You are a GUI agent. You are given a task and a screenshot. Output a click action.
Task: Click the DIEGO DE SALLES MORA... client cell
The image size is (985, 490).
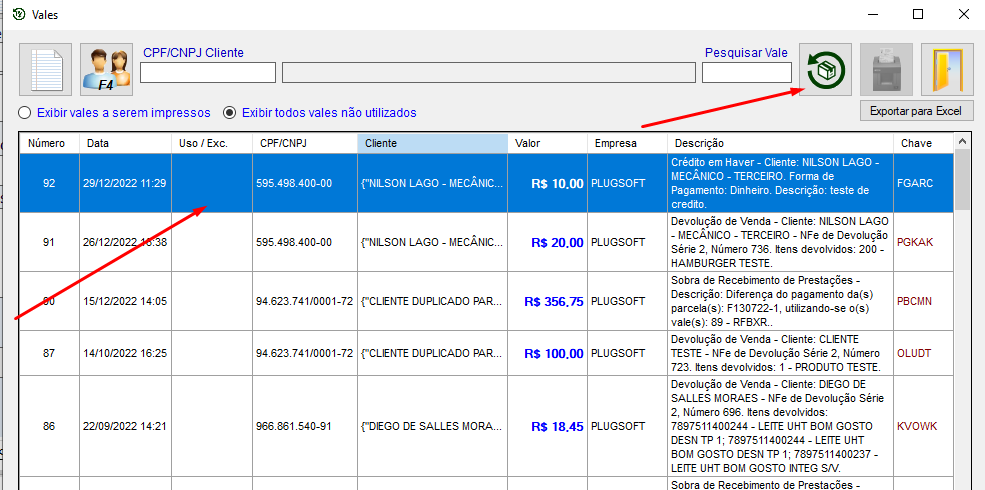432,427
